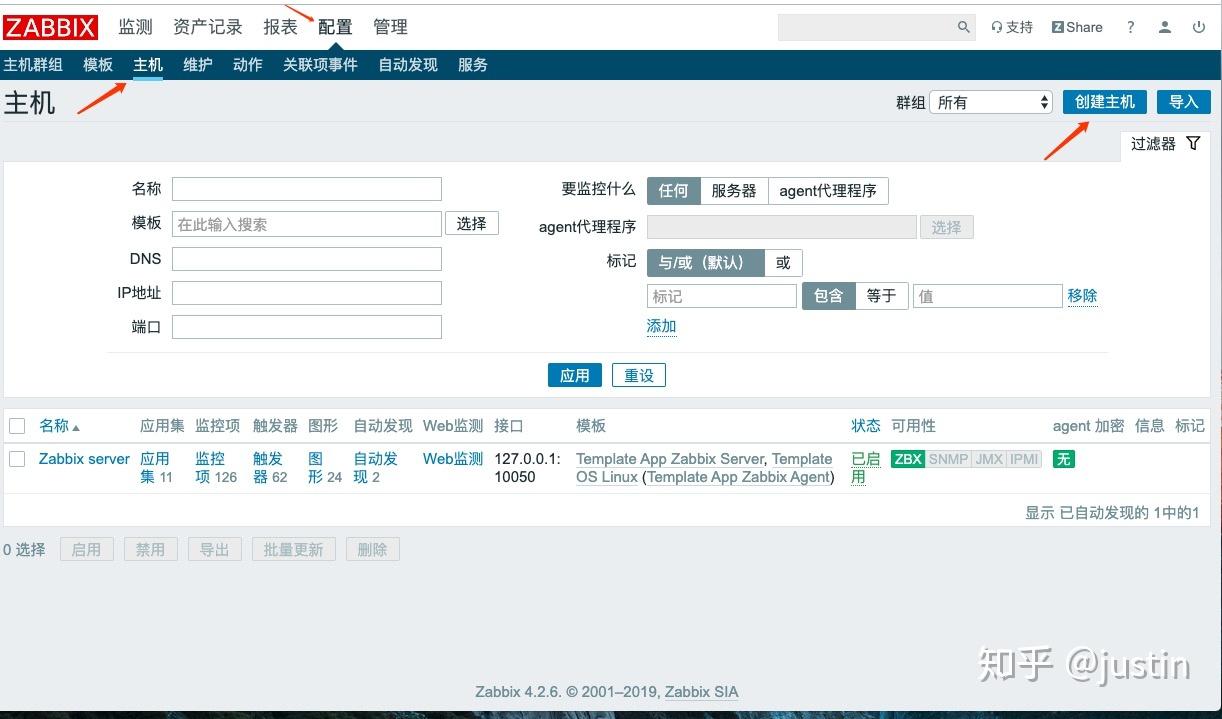Click the user profile icon

pyautogui.click(x=1164, y=27)
